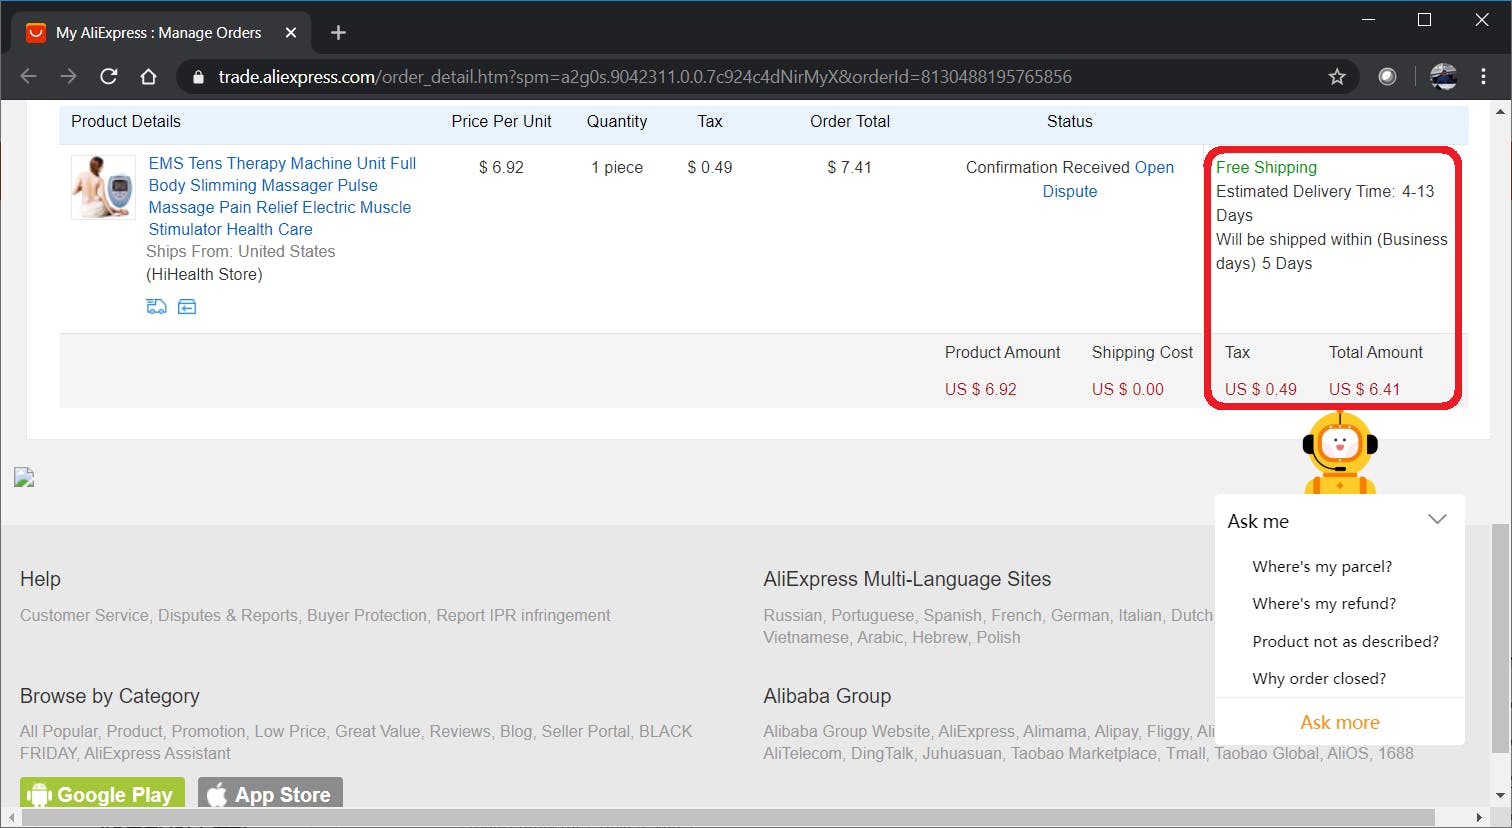Switch to the German language site
1512x828 pixels.
pos(1080,616)
